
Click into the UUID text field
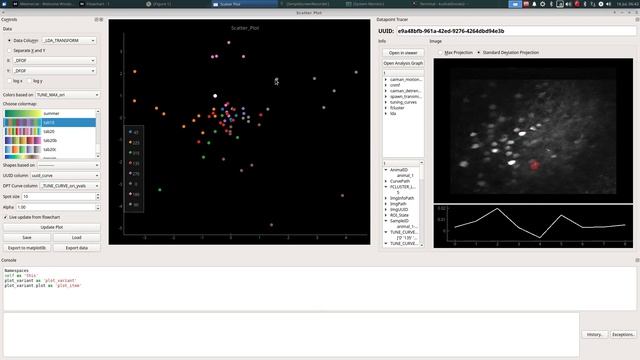(x=516, y=31)
